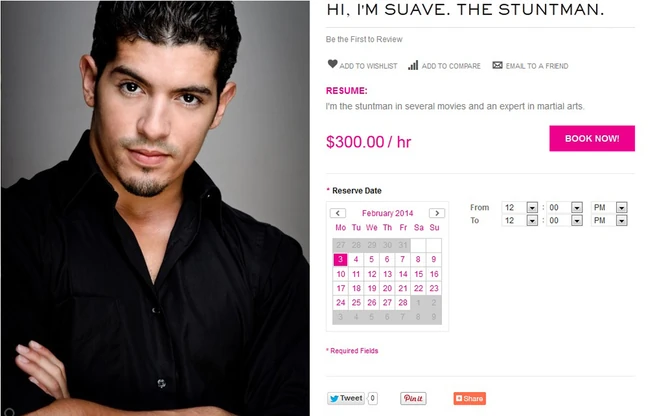Tweet this page via Twitter button
670x416 pixels.
click(x=346, y=398)
